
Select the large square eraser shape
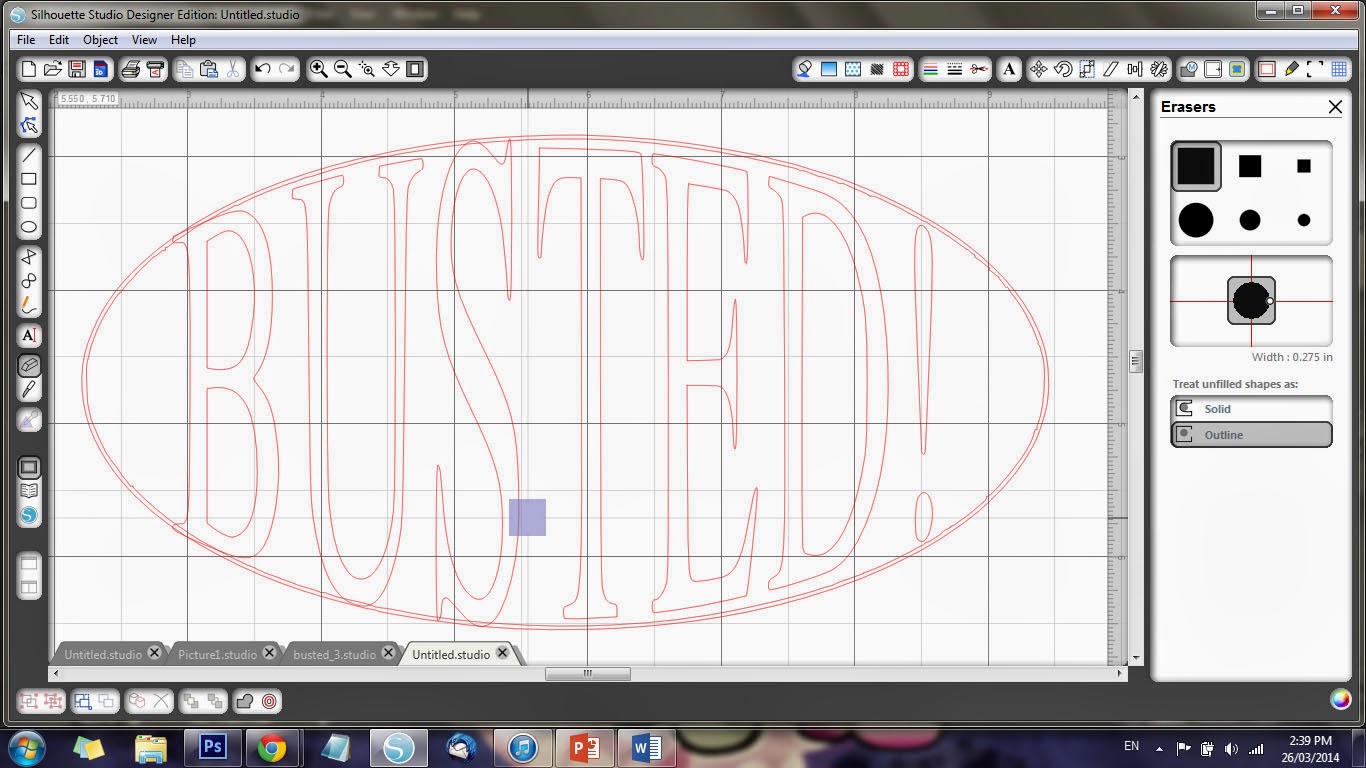point(1196,166)
